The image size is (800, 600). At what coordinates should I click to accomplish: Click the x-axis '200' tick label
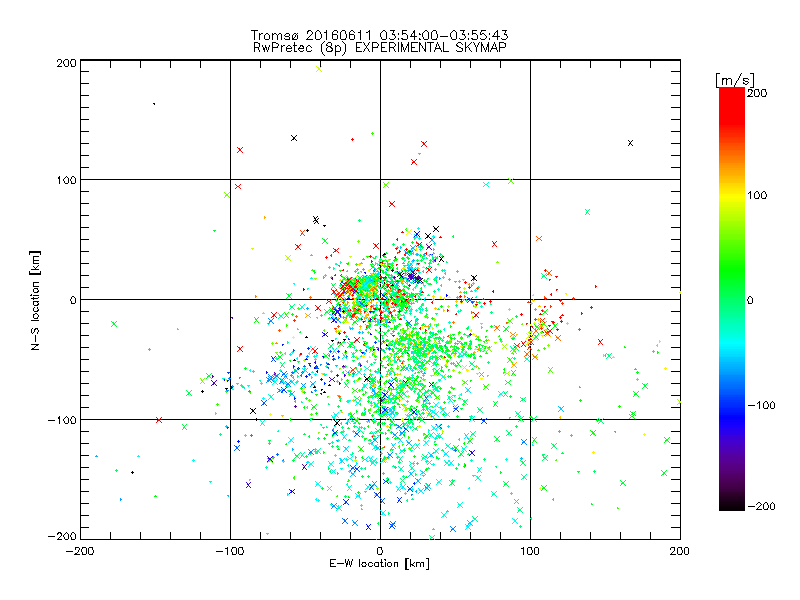(680, 551)
